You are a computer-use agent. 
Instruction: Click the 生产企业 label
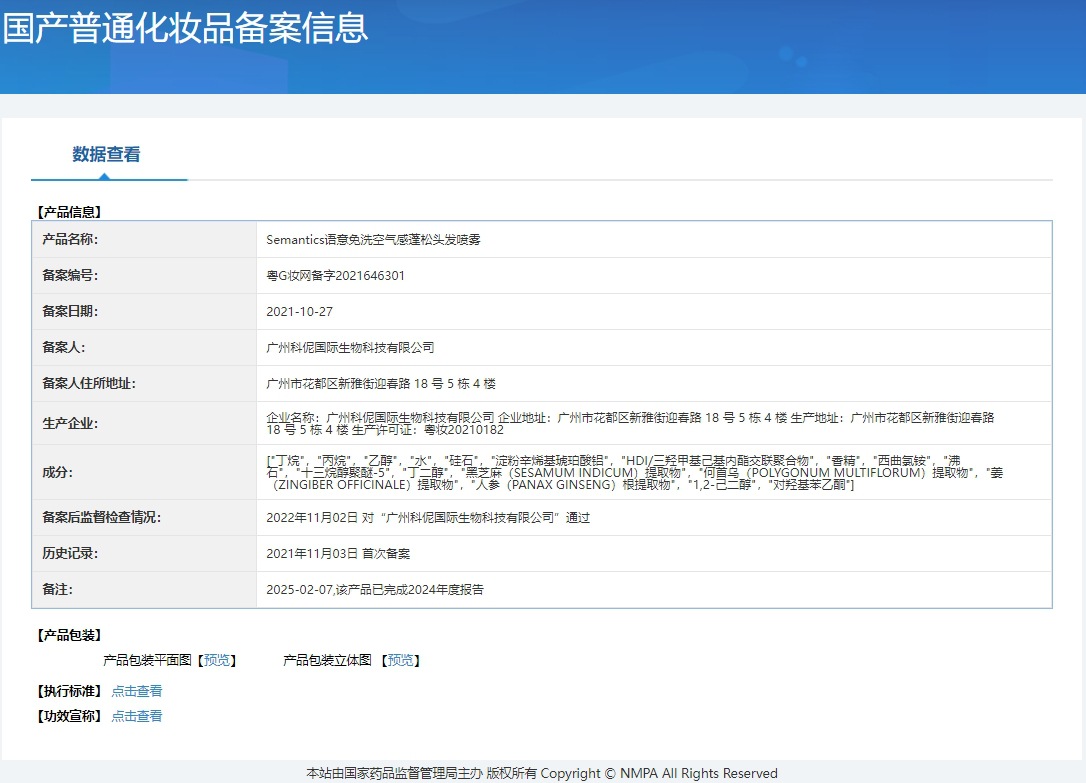pos(70,424)
